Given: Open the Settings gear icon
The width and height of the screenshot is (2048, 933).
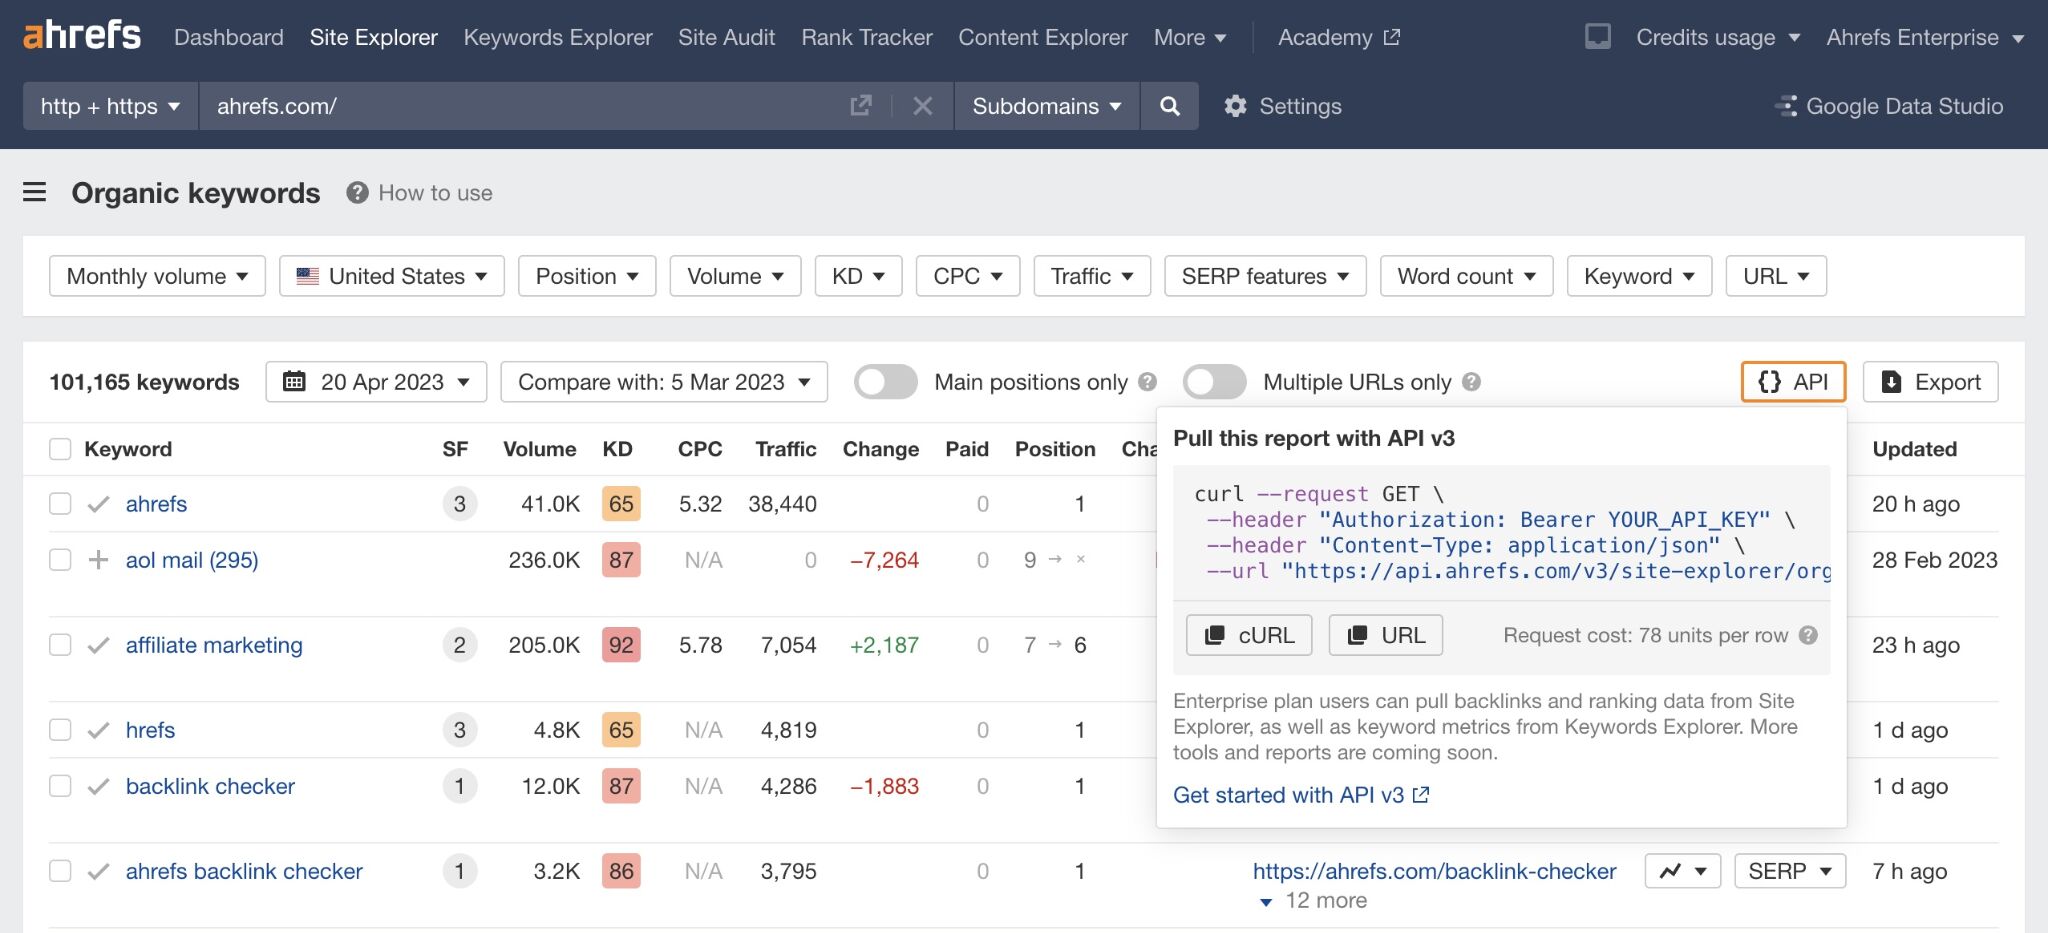Looking at the screenshot, I should [x=1236, y=106].
